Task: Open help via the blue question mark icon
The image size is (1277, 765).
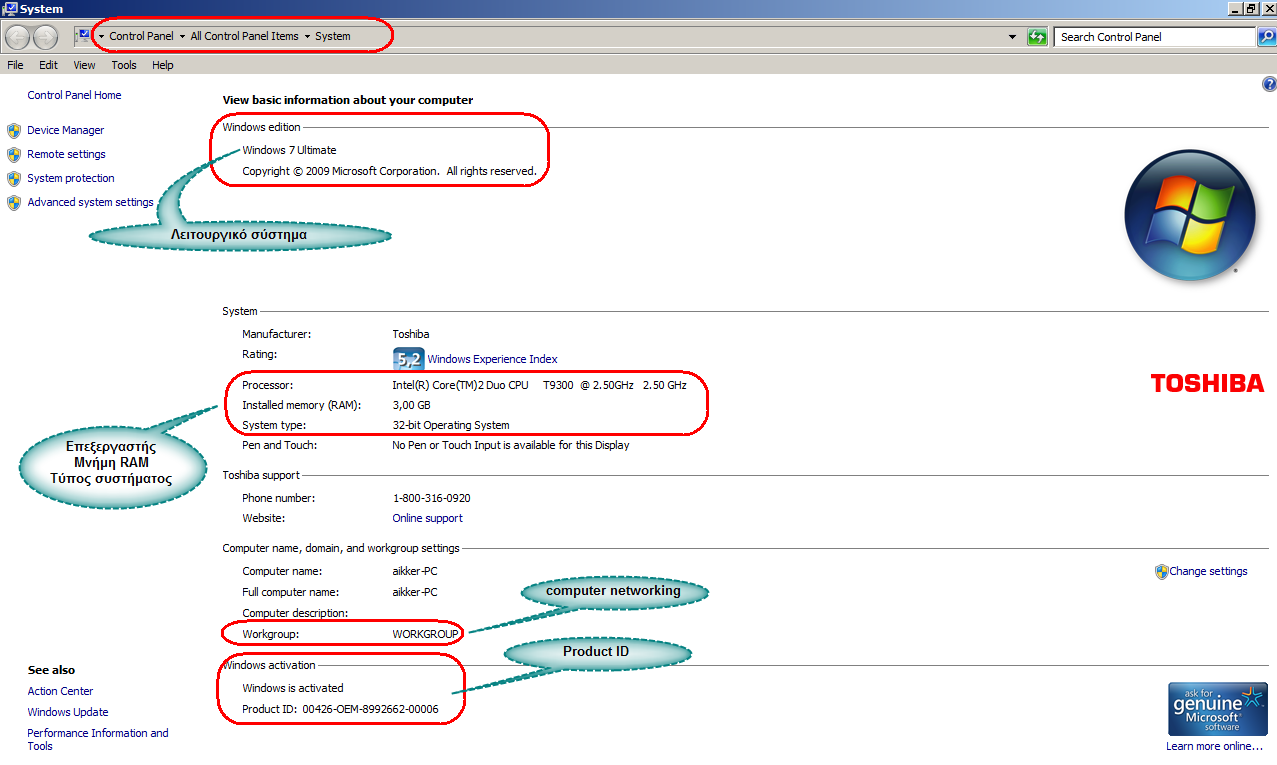Action: 1269,85
